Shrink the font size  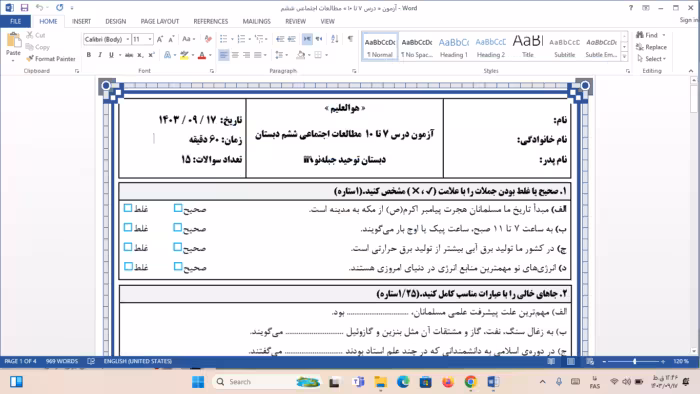click(x=171, y=39)
